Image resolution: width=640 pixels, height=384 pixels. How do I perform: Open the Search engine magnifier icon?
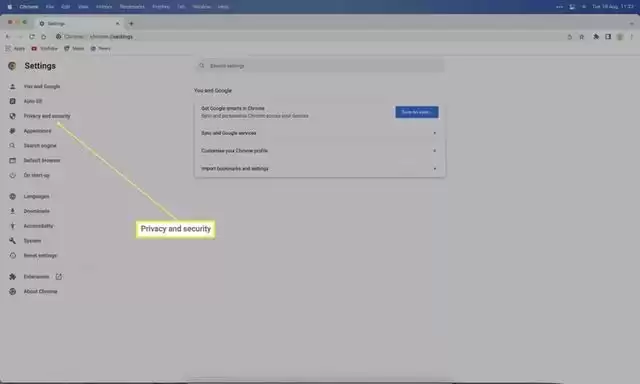click(x=13, y=146)
